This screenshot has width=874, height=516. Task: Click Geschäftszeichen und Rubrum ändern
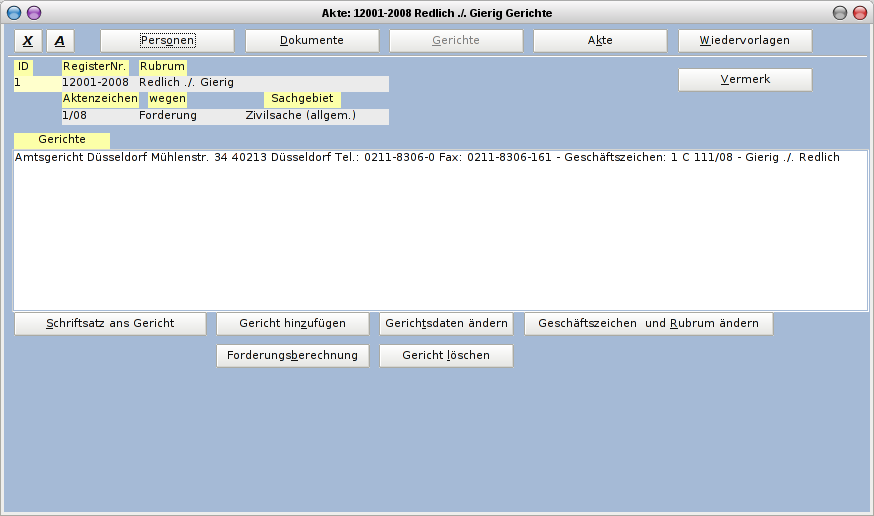pyautogui.click(x=648, y=324)
